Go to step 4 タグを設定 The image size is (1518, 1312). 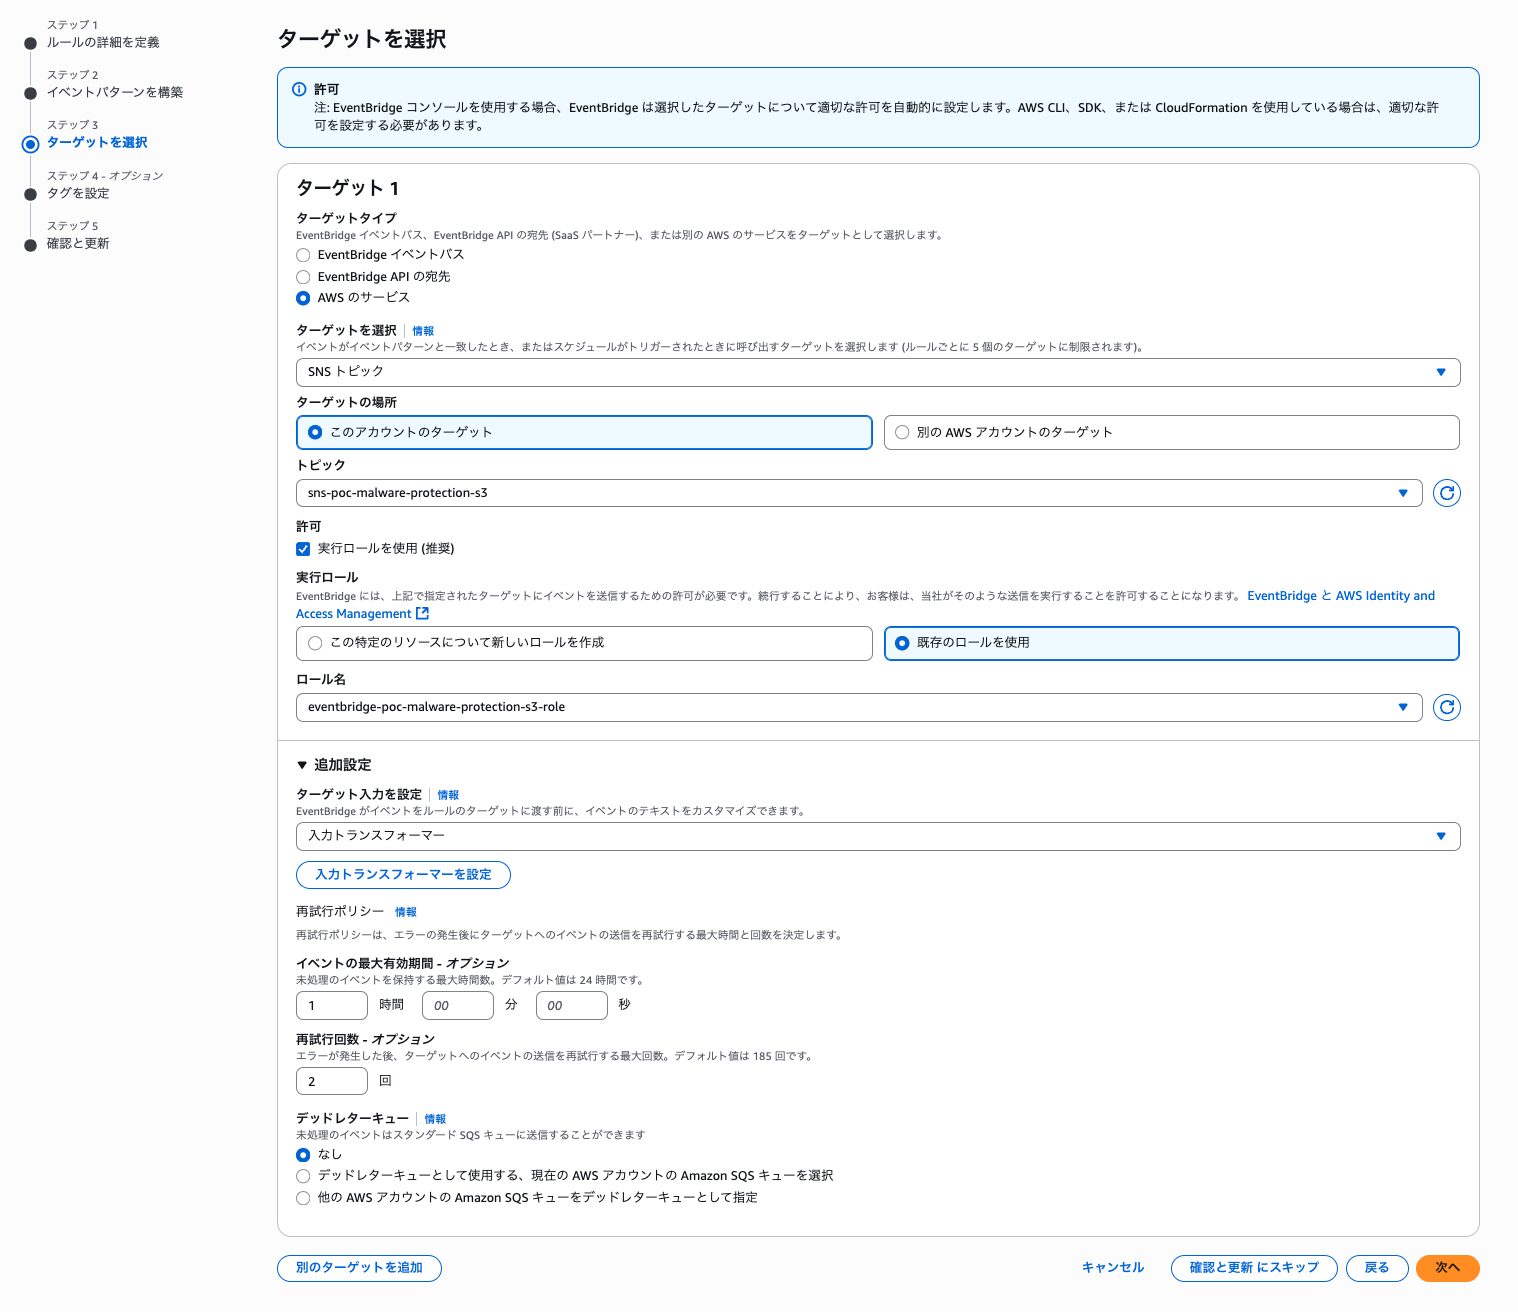(x=78, y=193)
